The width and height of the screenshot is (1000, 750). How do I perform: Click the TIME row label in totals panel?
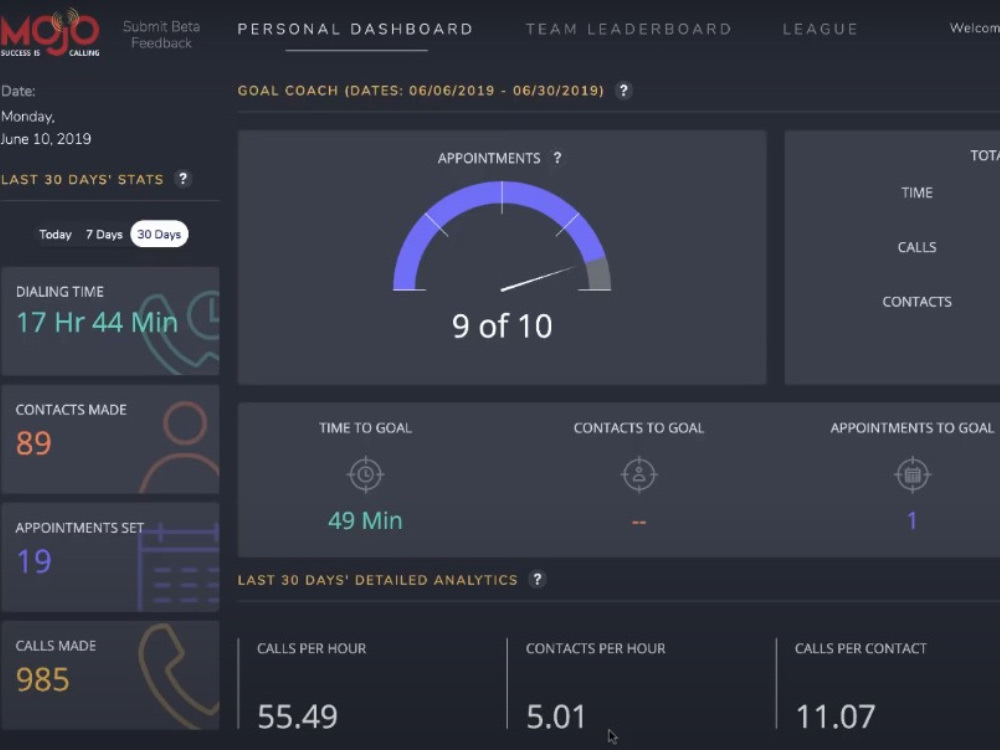tap(917, 193)
